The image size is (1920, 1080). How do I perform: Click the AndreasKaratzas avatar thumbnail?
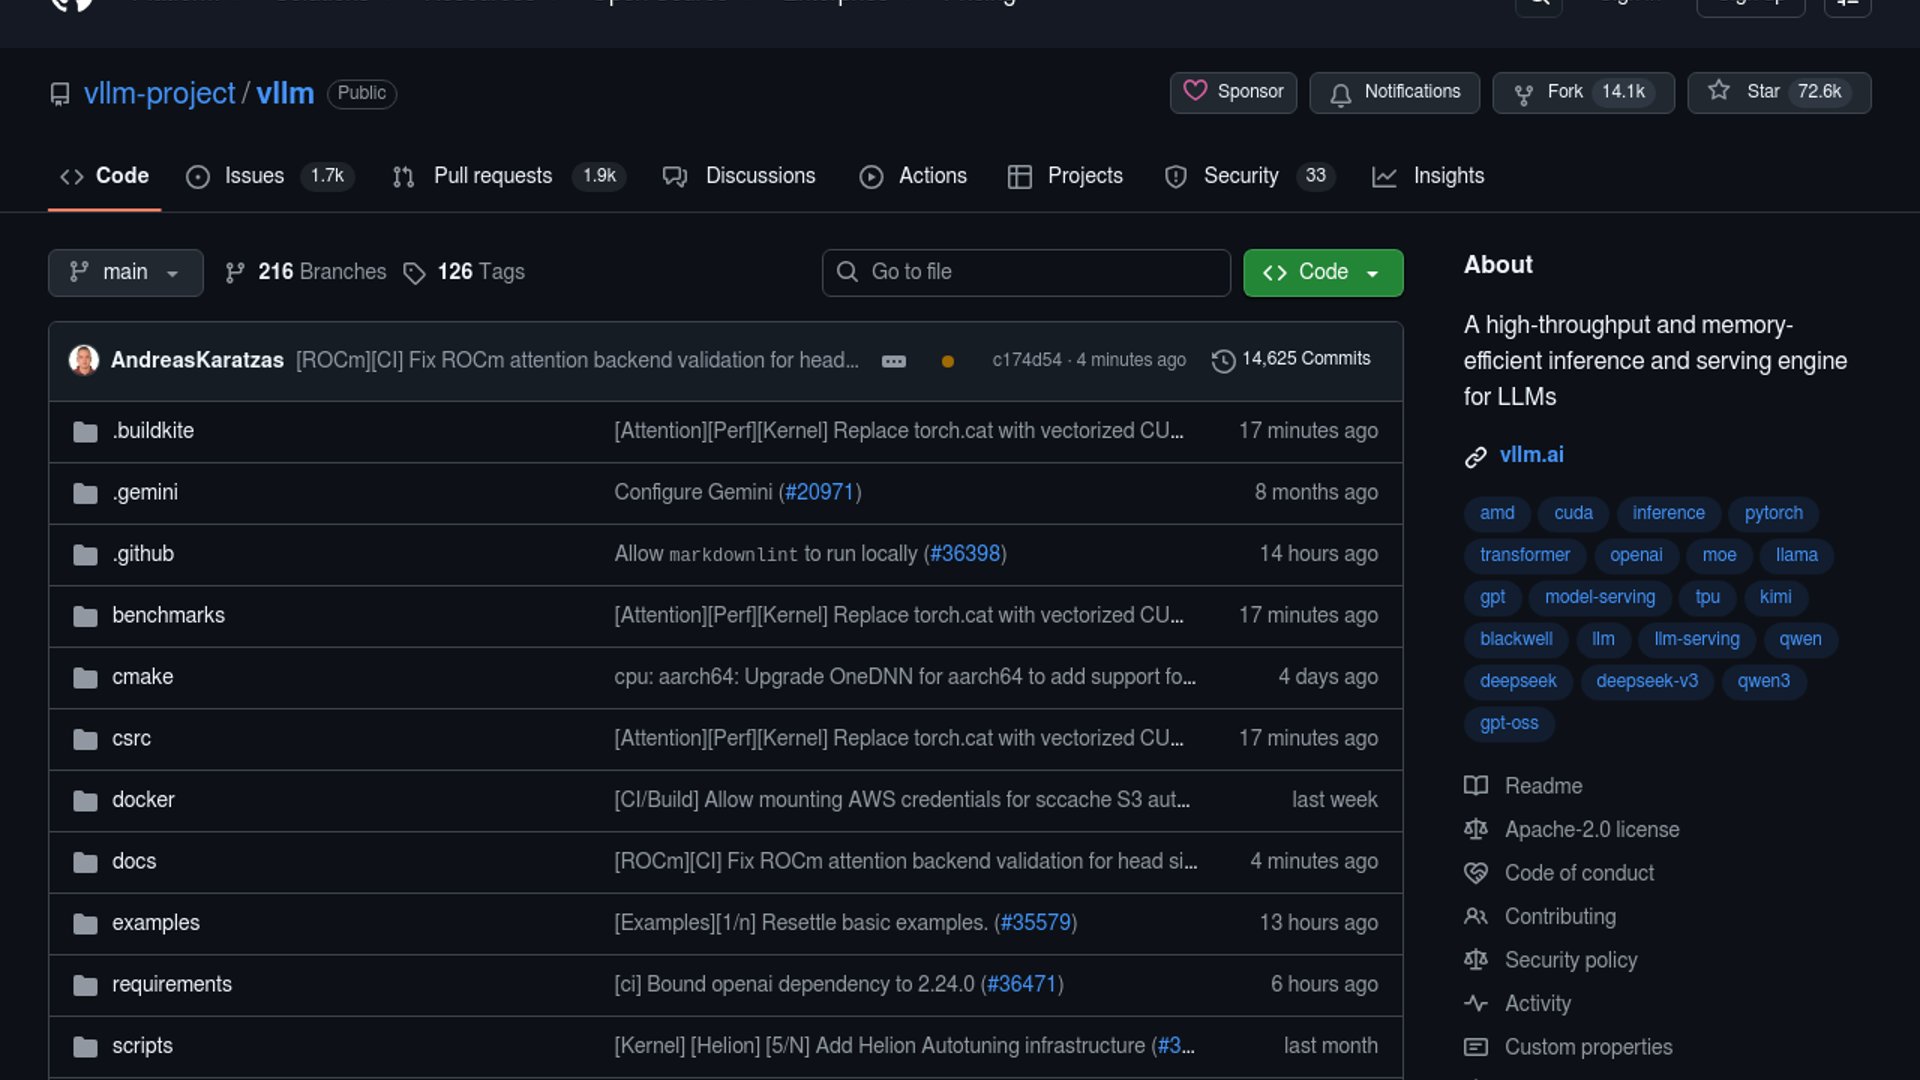pyautogui.click(x=84, y=360)
